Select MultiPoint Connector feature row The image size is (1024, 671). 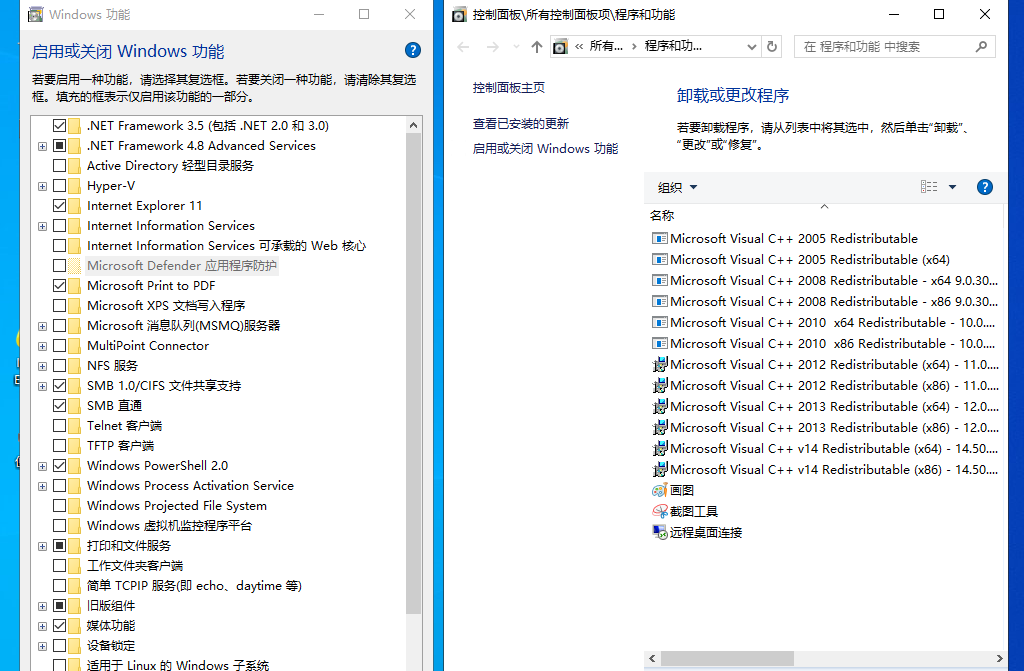point(148,346)
